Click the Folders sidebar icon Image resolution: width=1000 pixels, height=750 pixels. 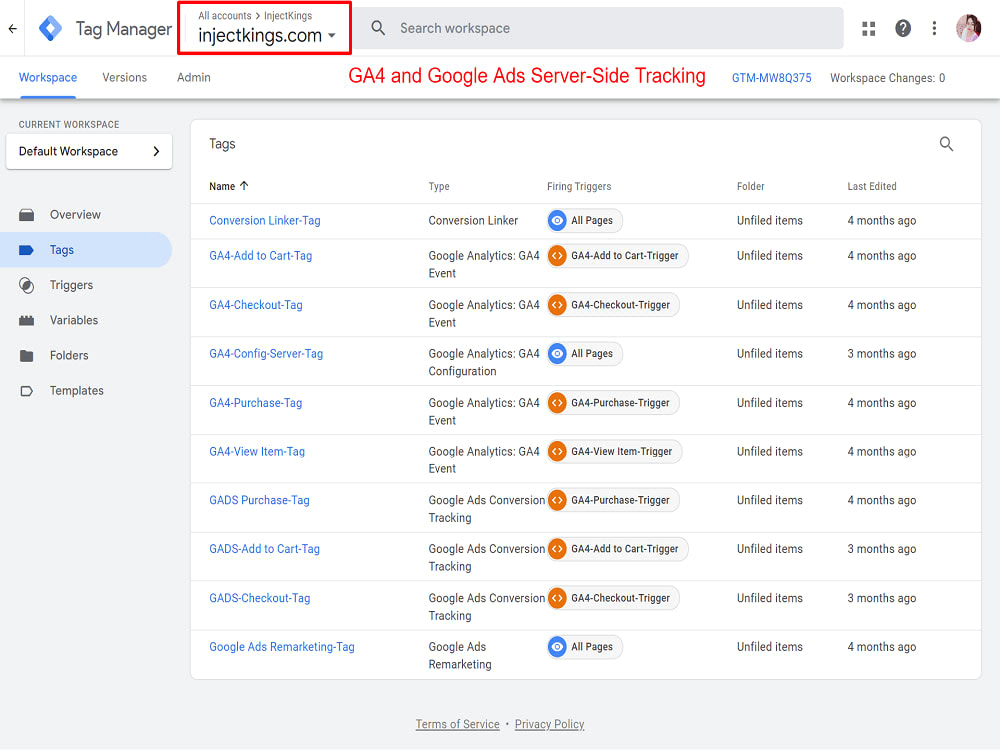click(x=26, y=355)
